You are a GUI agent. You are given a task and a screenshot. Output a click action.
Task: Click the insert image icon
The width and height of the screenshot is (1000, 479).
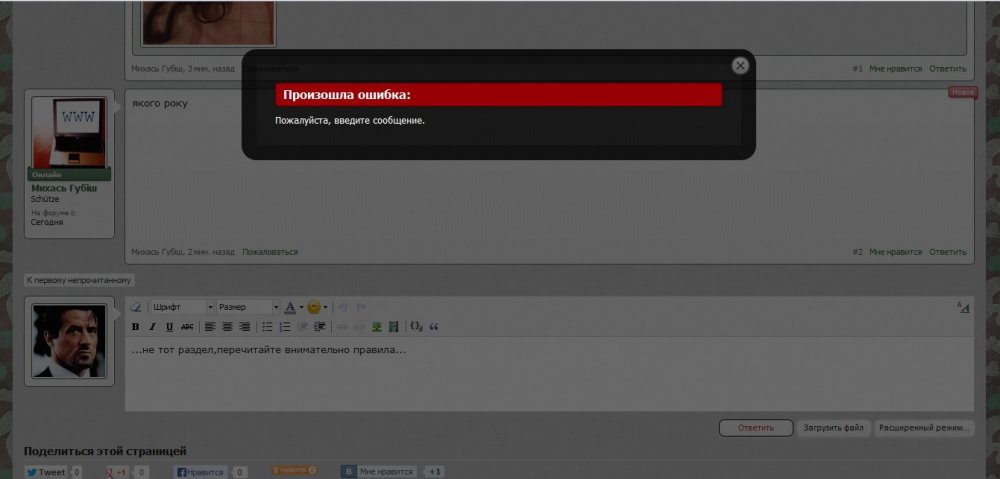pyautogui.click(x=377, y=327)
